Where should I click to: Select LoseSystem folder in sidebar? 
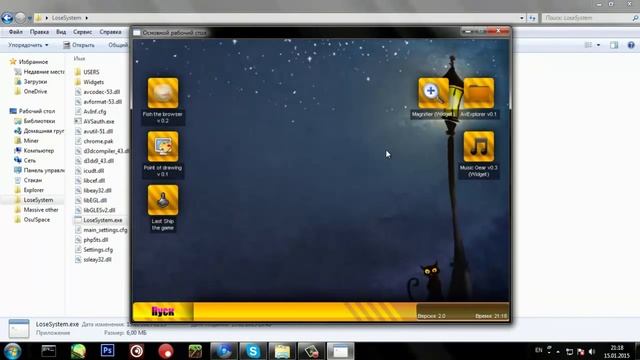pyautogui.click(x=33, y=200)
